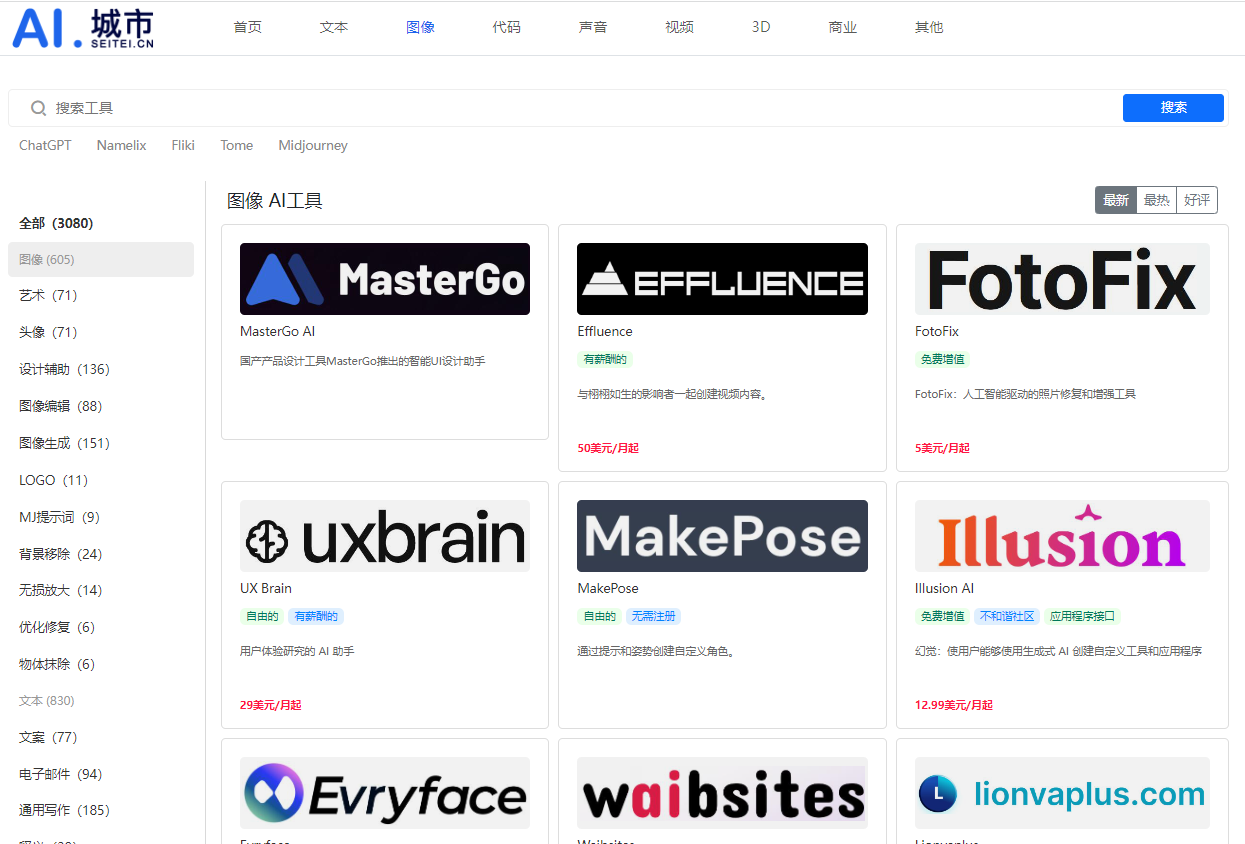Sort tools by 好评

[1197, 200]
